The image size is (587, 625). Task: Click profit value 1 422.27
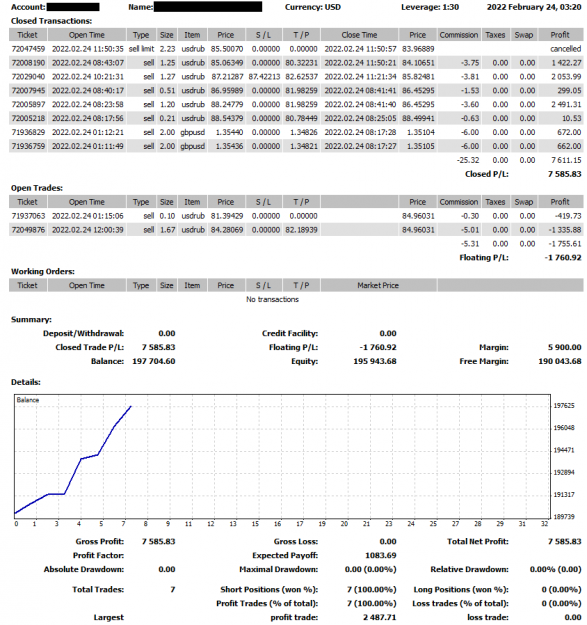click(x=566, y=63)
